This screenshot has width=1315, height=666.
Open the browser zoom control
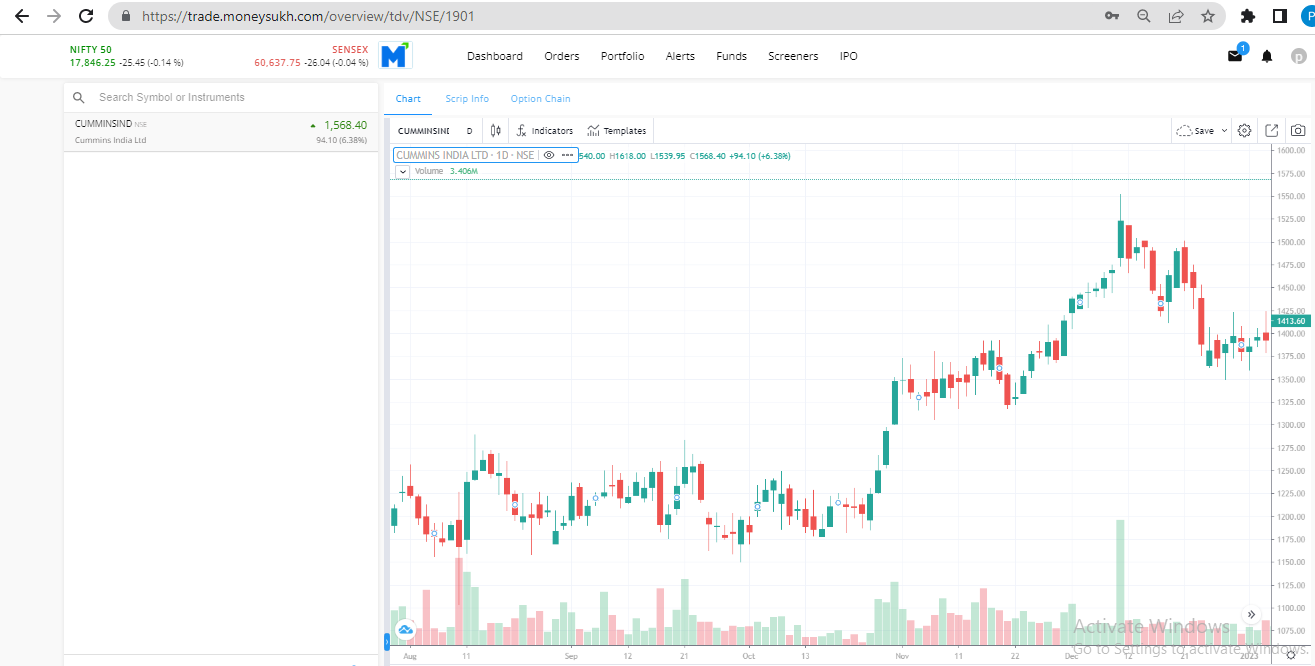tap(1144, 16)
